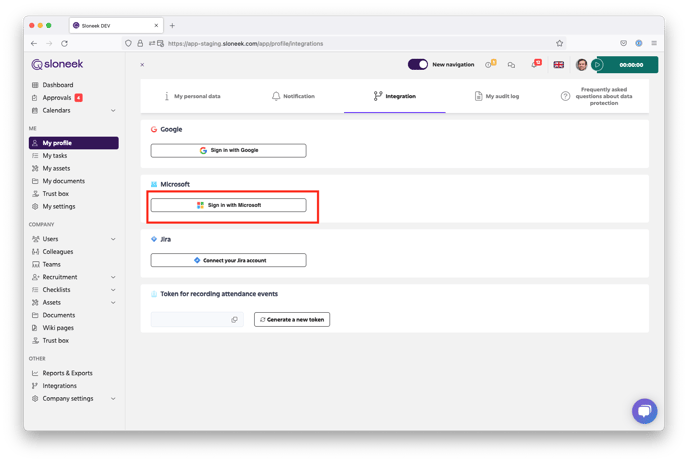The height and width of the screenshot is (462, 688).
Task: Switch to the My personal data tab
Action: [x=192, y=96]
